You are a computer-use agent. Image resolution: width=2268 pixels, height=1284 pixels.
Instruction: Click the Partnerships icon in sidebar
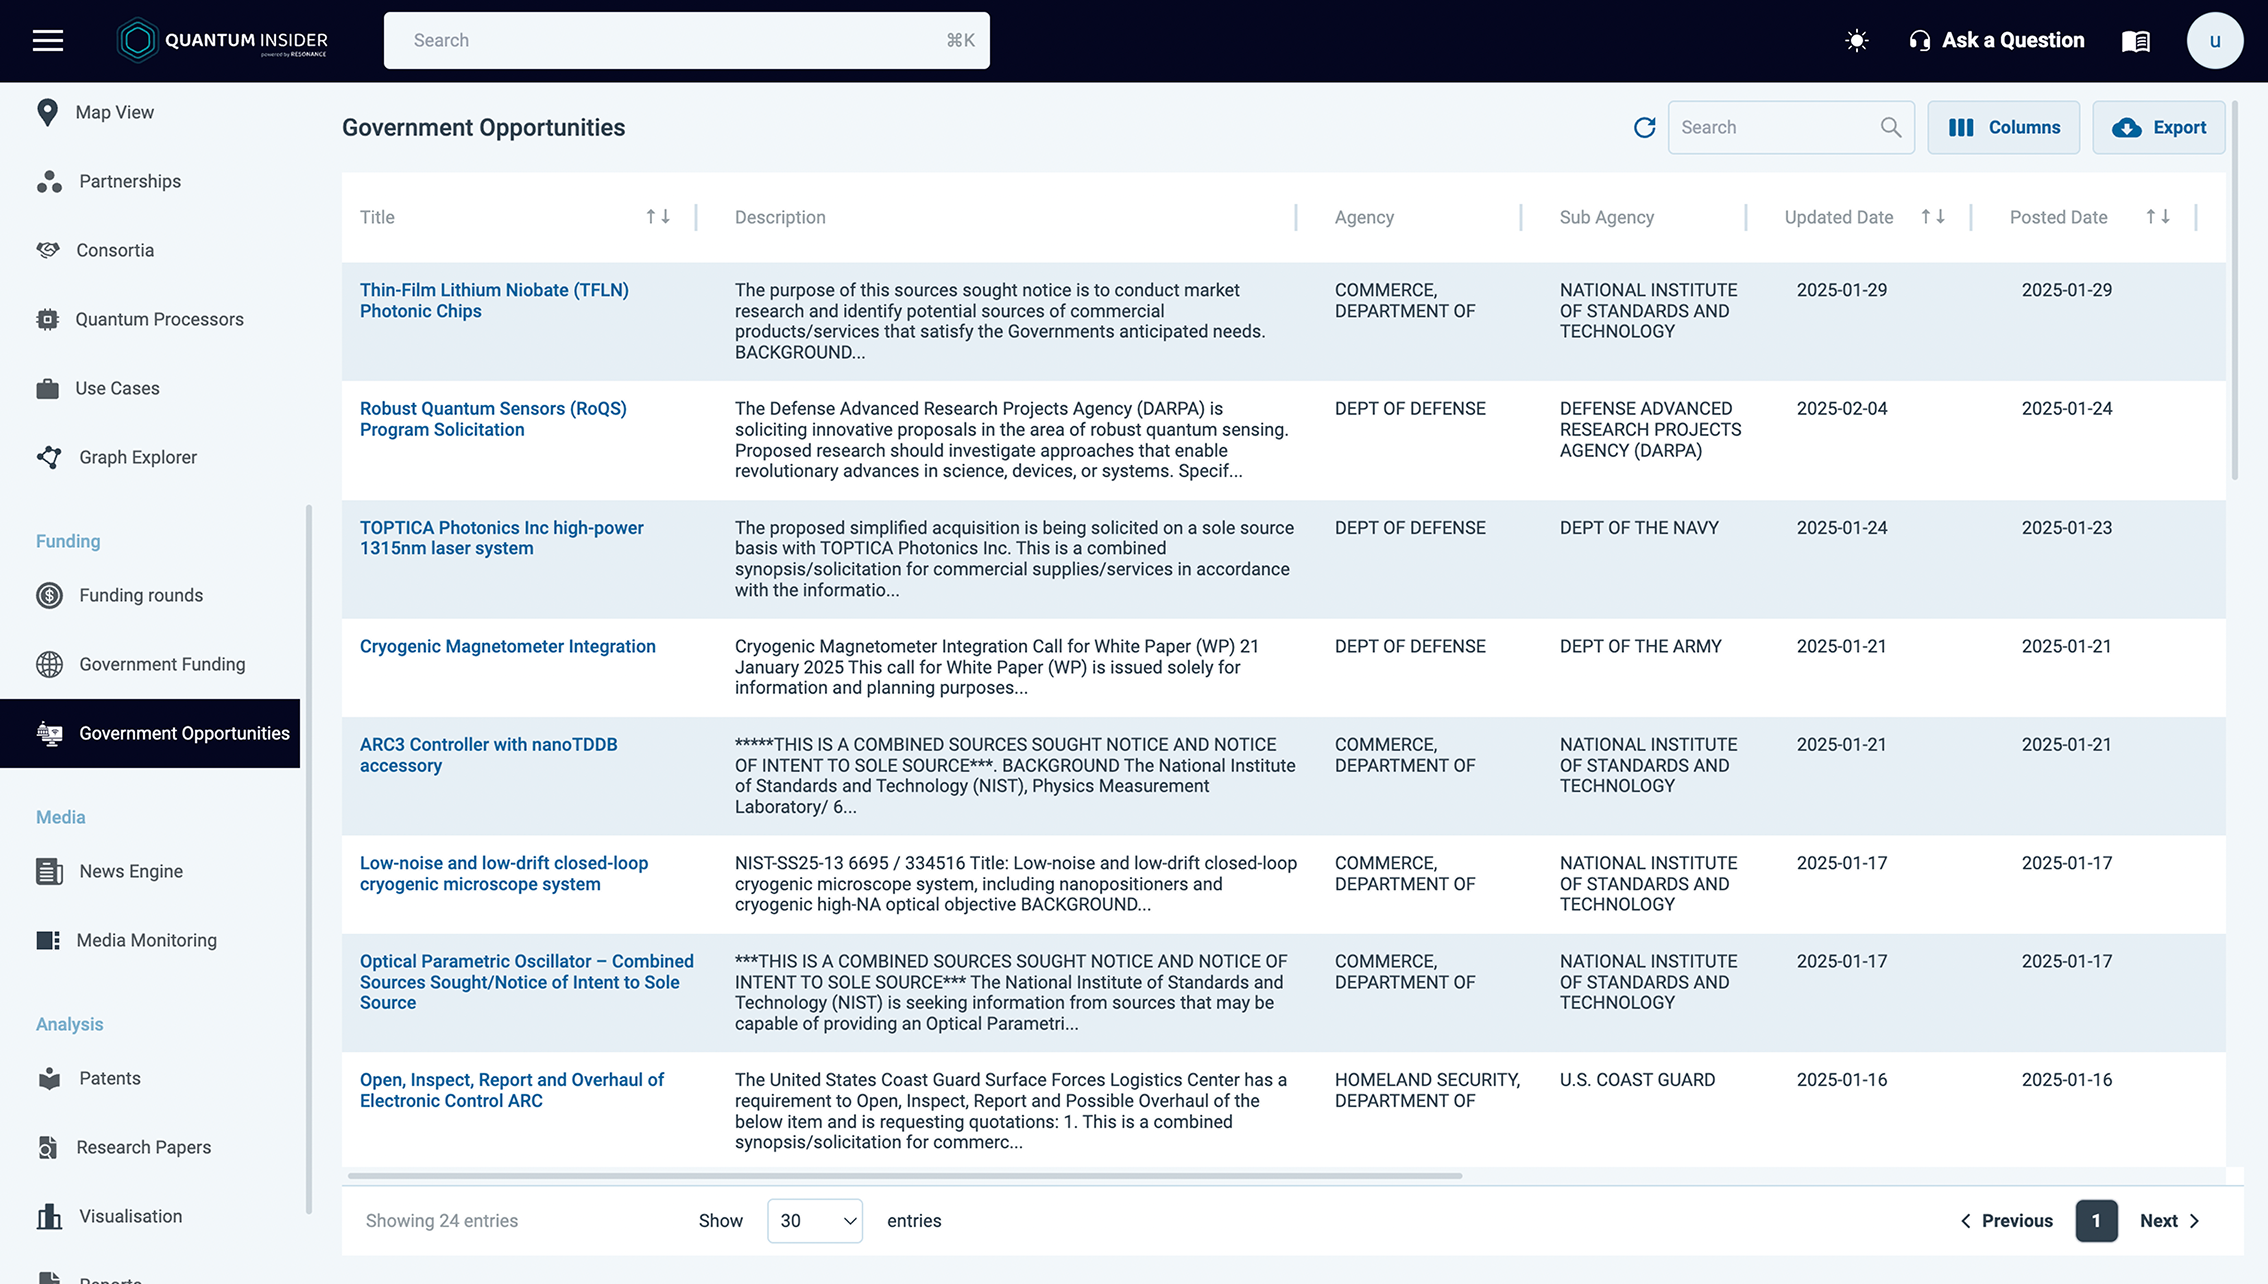tap(49, 181)
